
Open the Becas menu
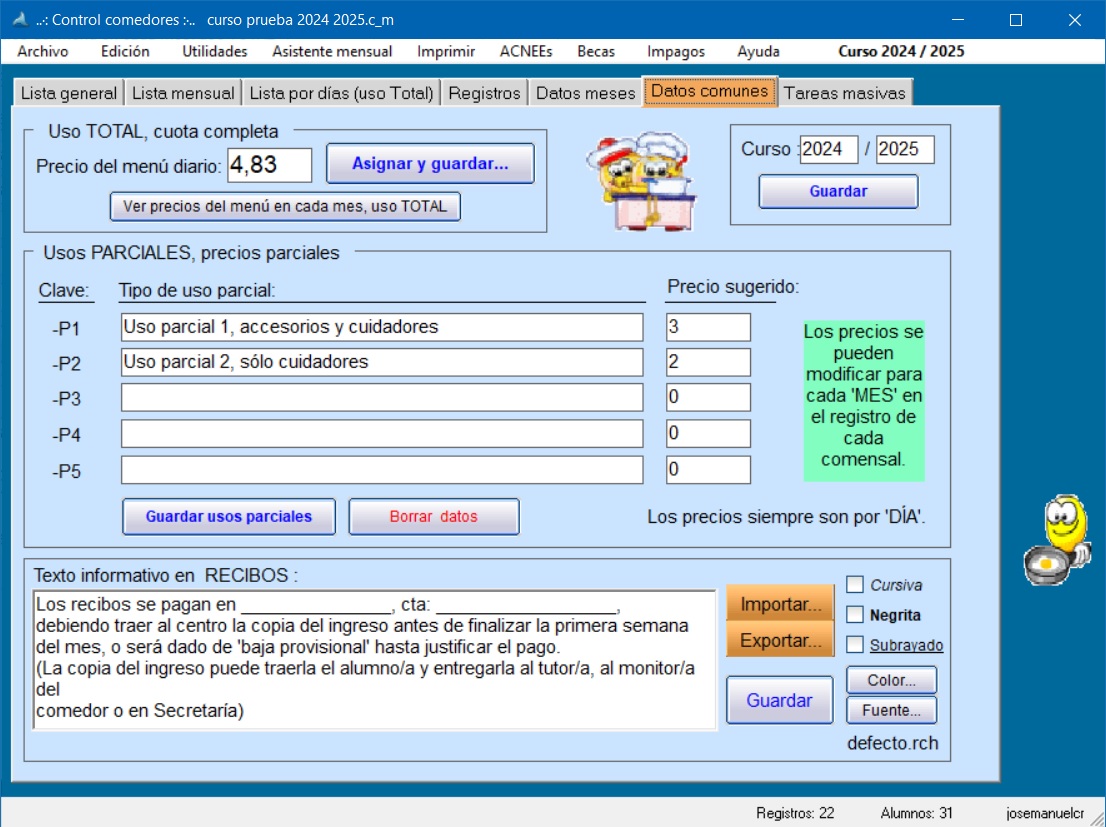[x=596, y=51]
